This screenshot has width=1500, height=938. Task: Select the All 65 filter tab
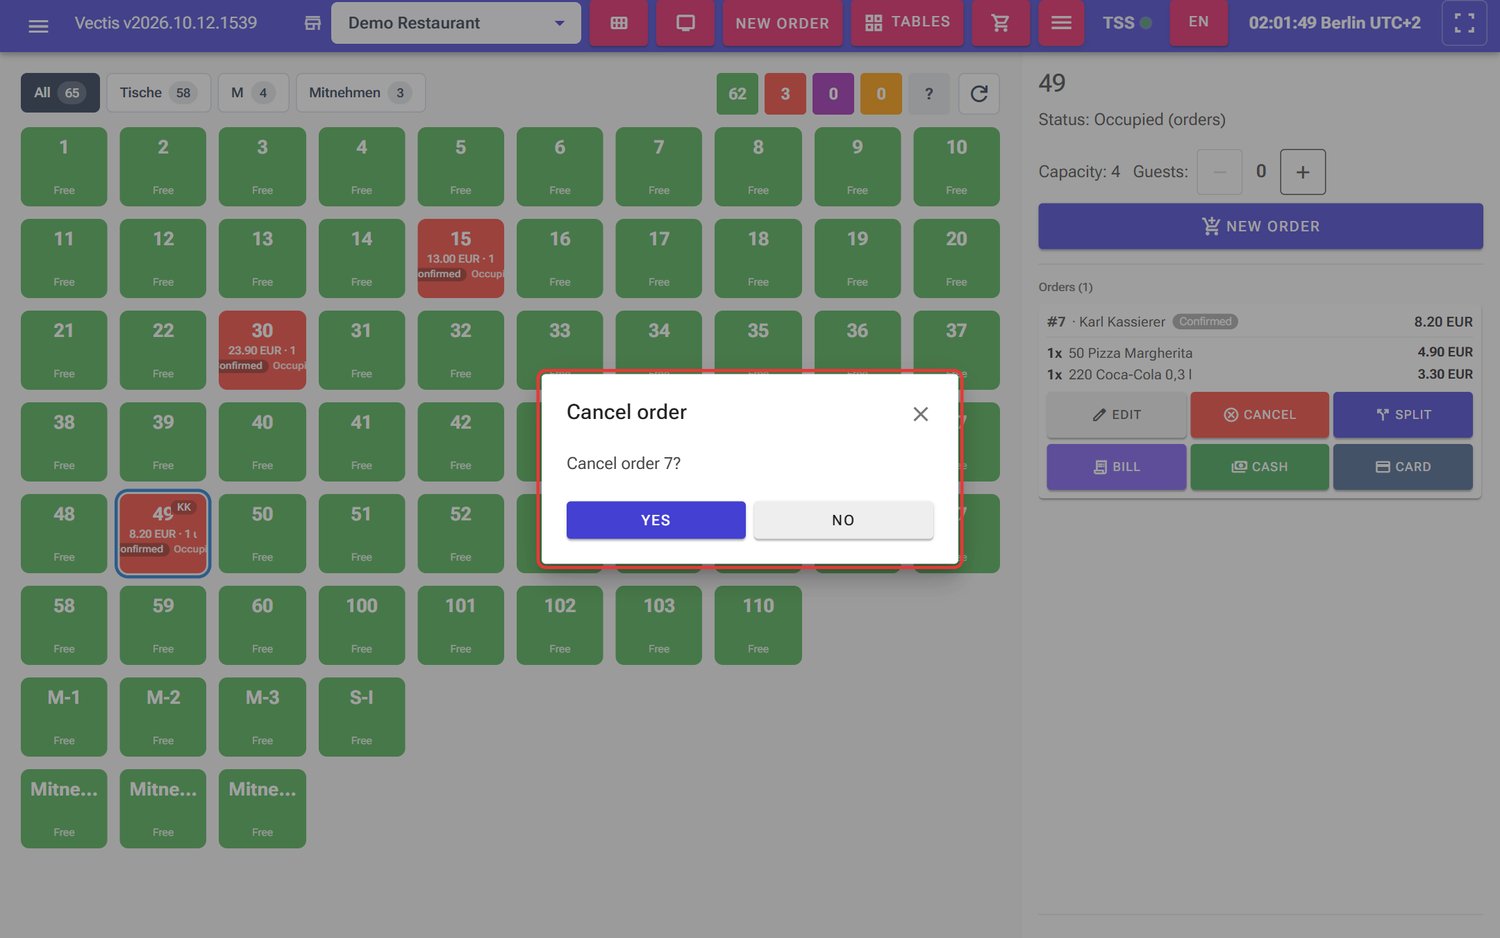(60, 93)
